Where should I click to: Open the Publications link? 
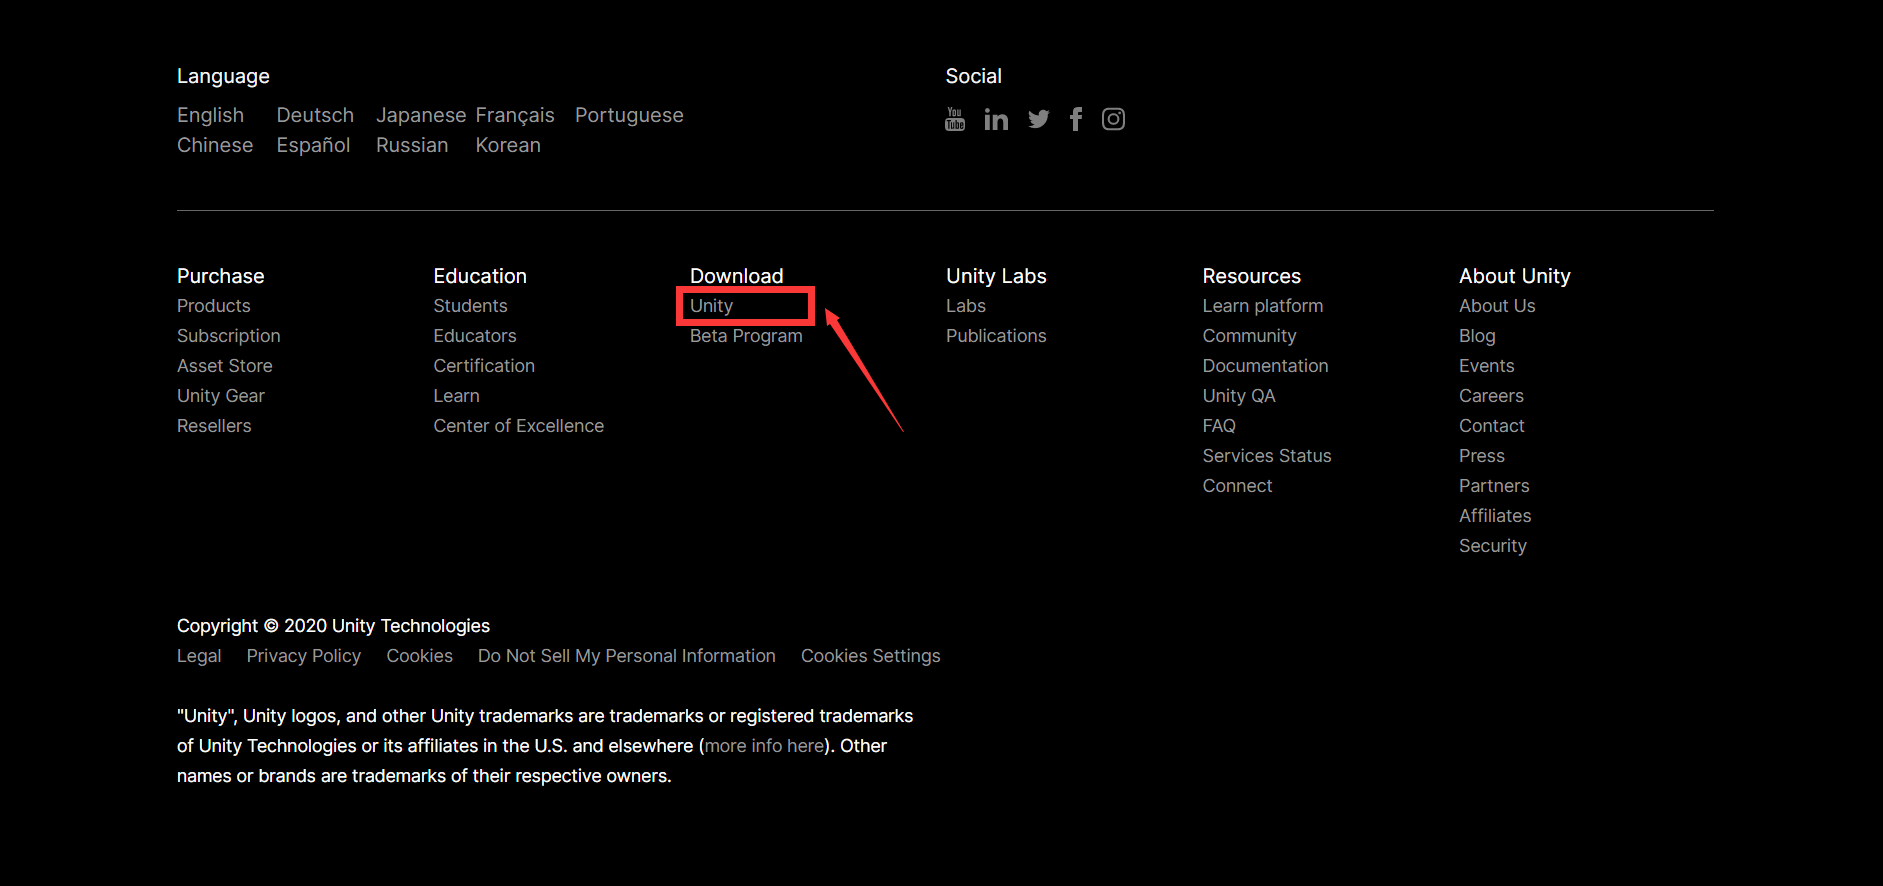tap(996, 336)
